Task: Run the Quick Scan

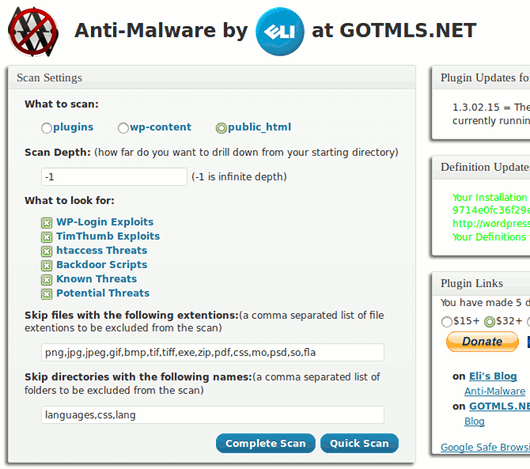Action: pyautogui.click(x=359, y=443)
